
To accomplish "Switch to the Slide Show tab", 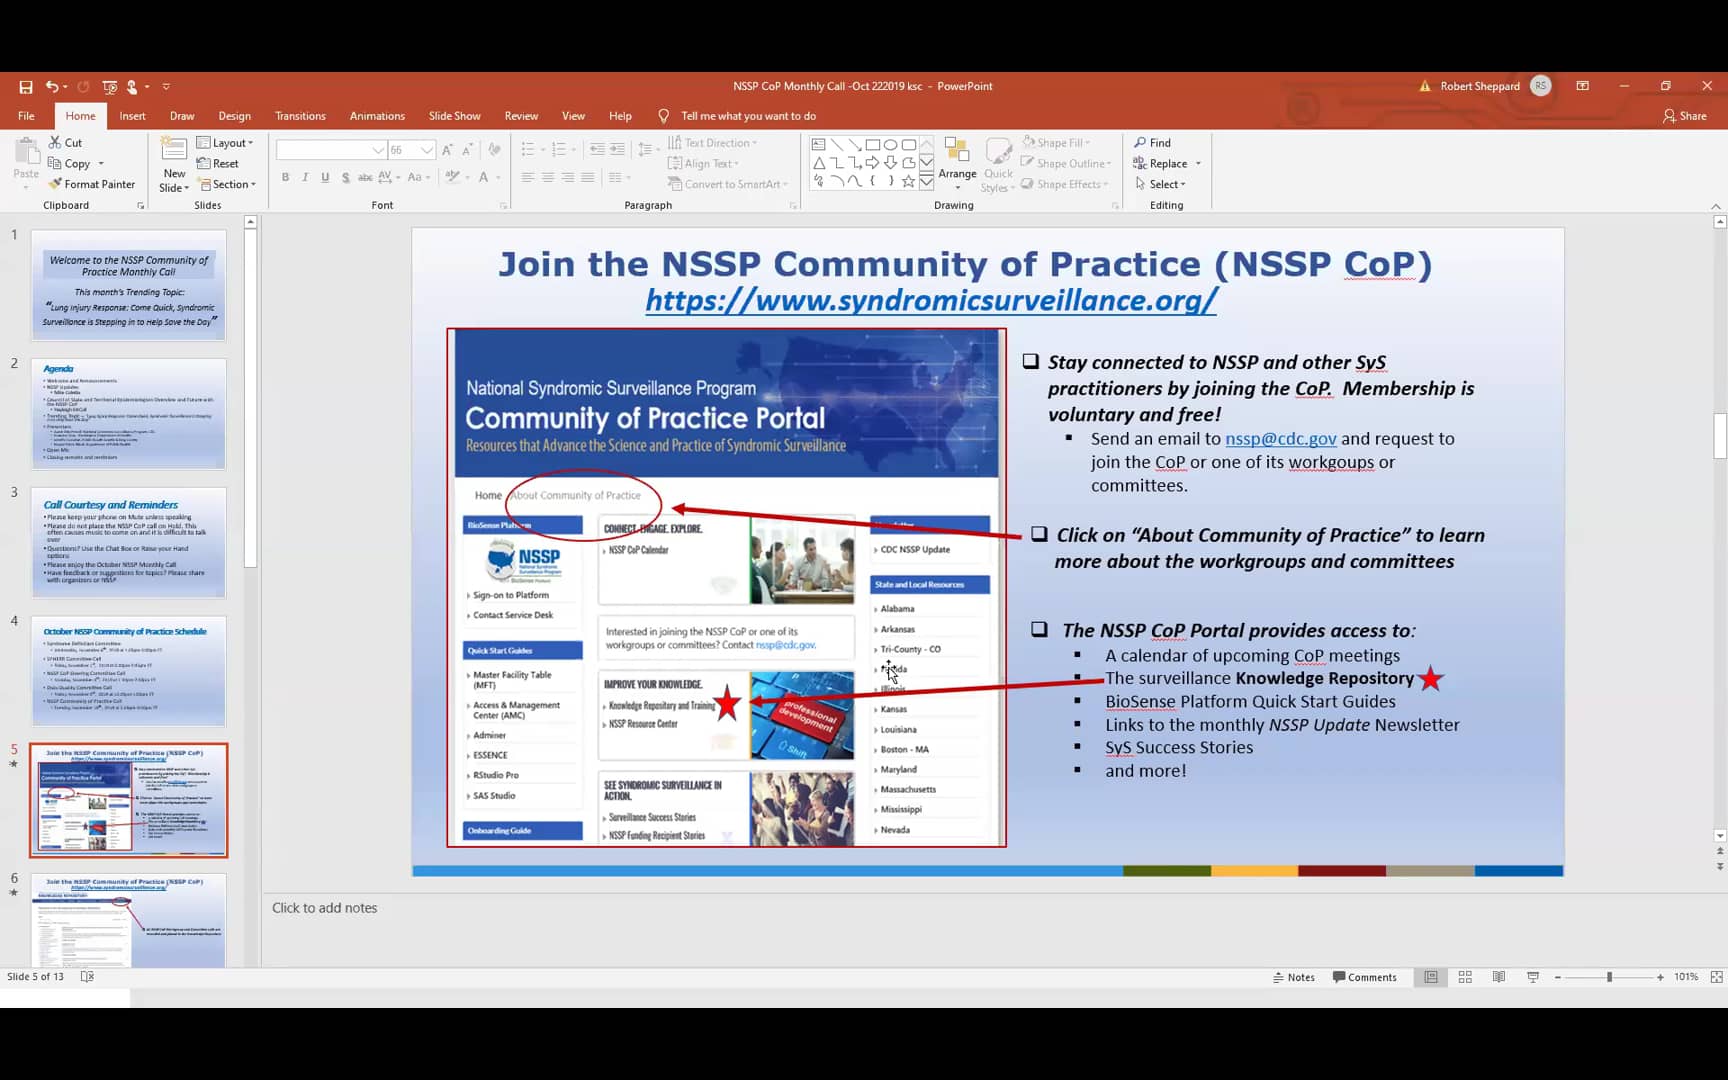I will pyautogui.click(x=454, y=116).
